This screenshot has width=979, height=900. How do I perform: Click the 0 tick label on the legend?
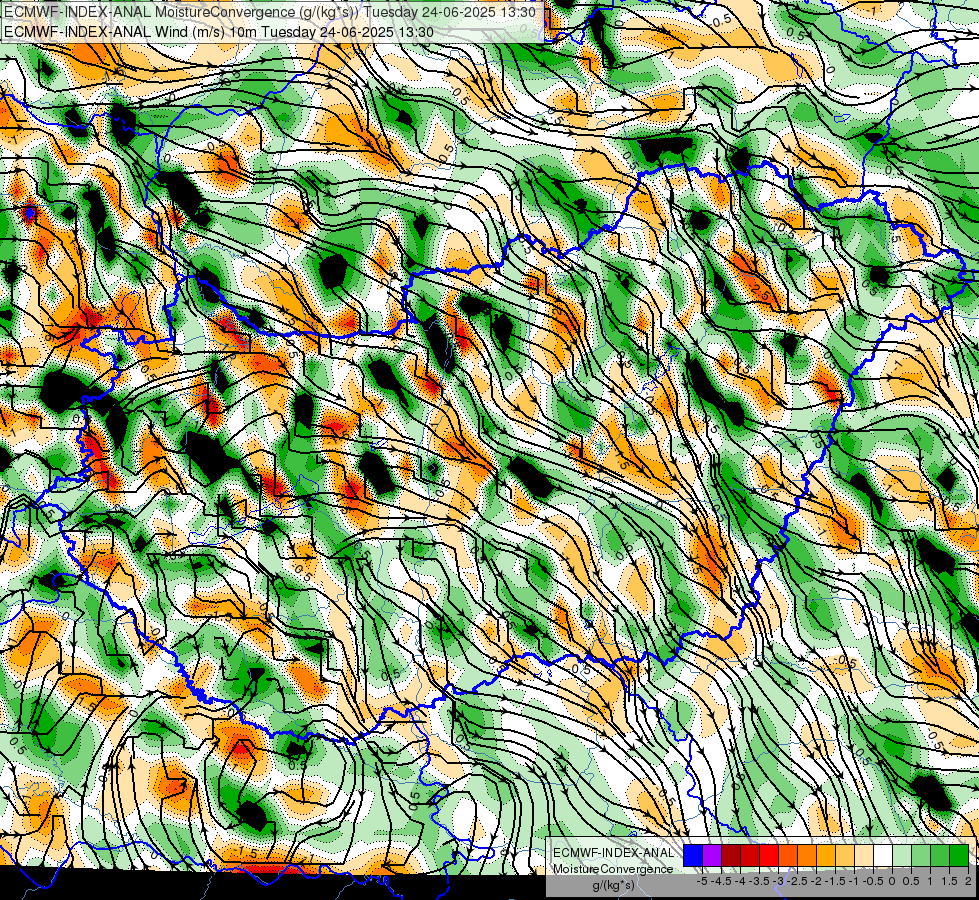892,881
